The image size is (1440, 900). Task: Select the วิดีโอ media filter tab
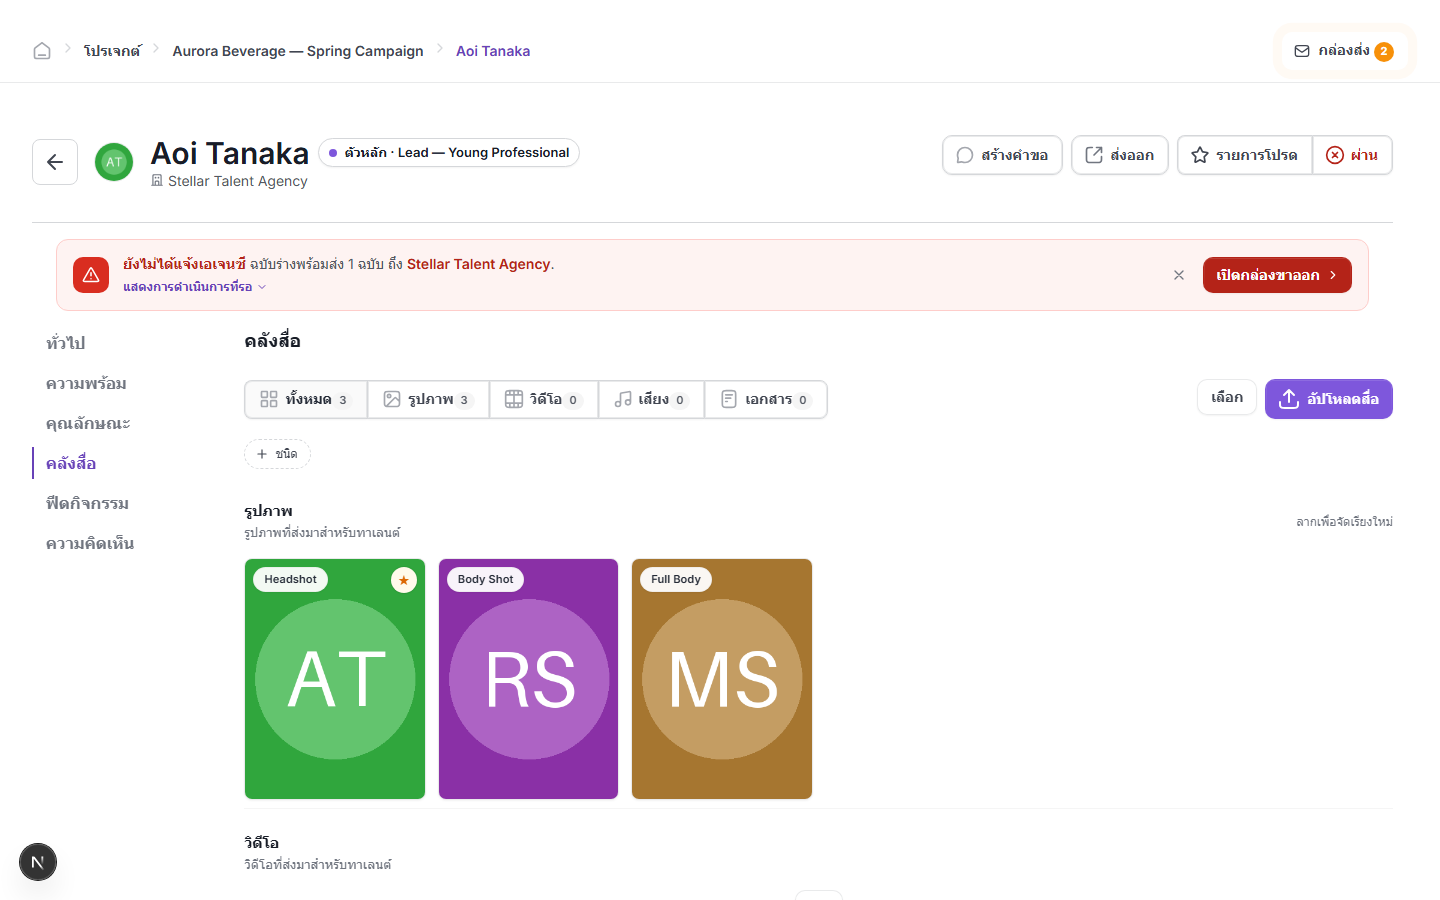click(543, 399)
